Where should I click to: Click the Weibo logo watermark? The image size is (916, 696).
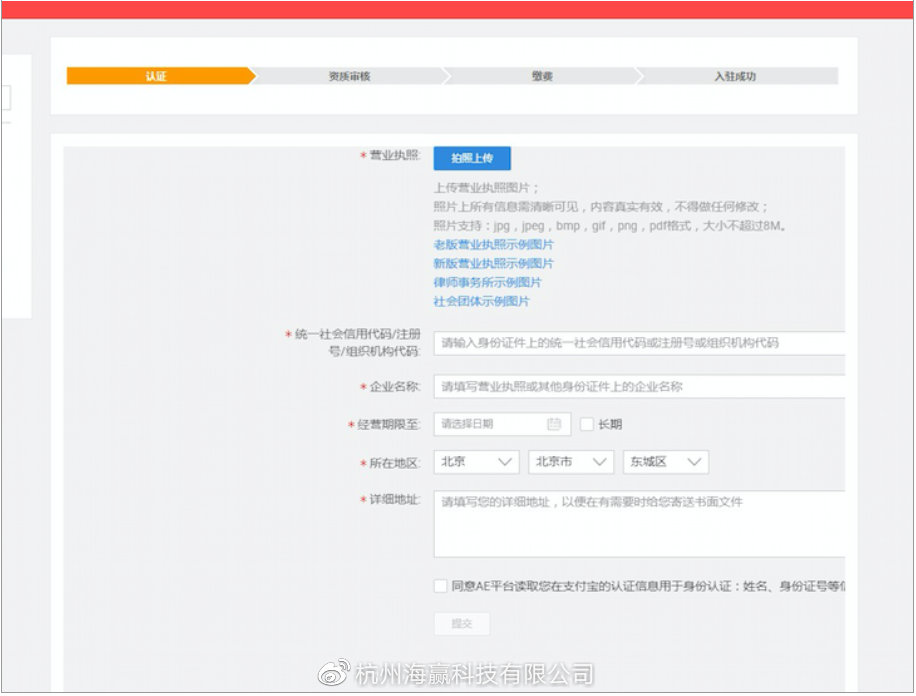(336, 673)
